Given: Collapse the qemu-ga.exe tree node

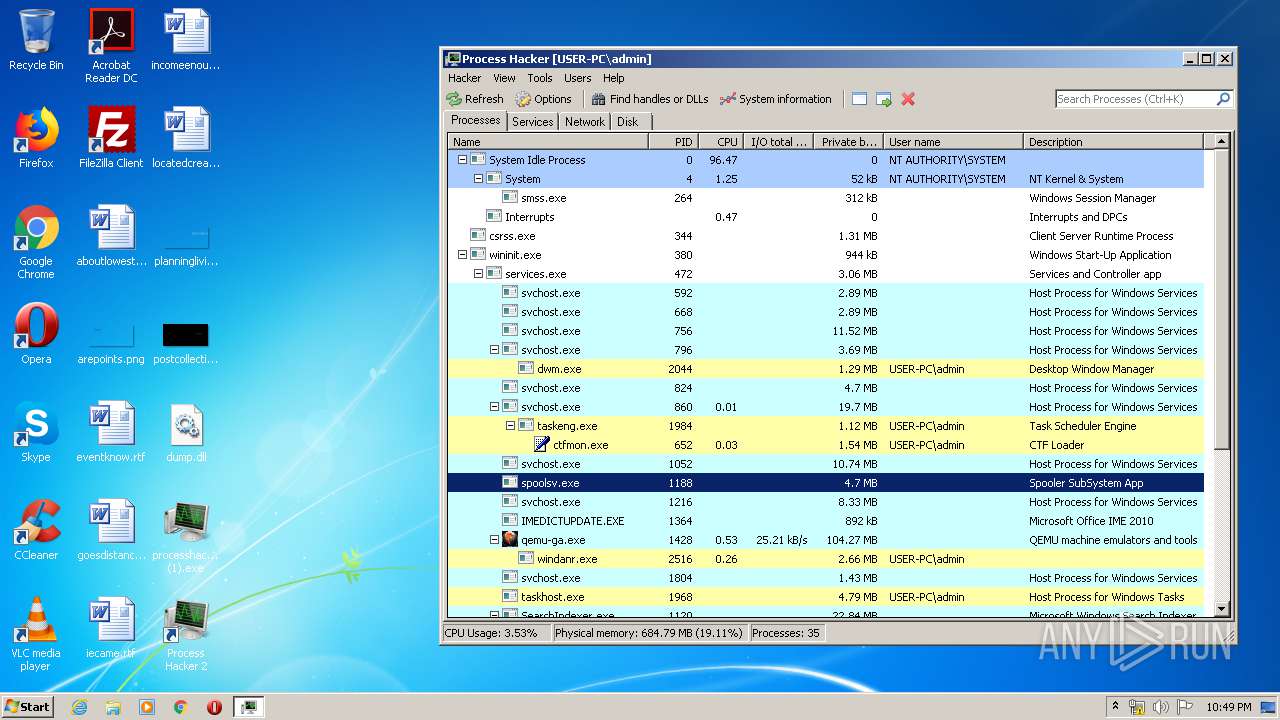Looking at the screenshot, I should (x=494, y=540).
